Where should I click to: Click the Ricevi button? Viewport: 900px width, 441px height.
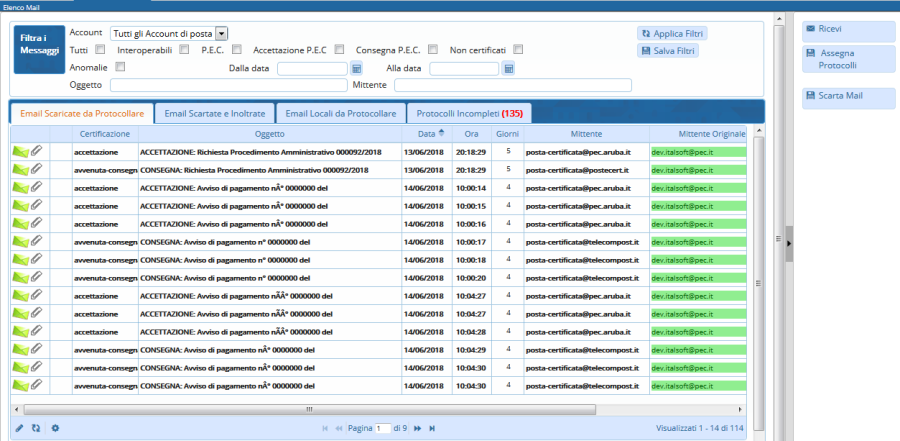click(x=848, y=30)
